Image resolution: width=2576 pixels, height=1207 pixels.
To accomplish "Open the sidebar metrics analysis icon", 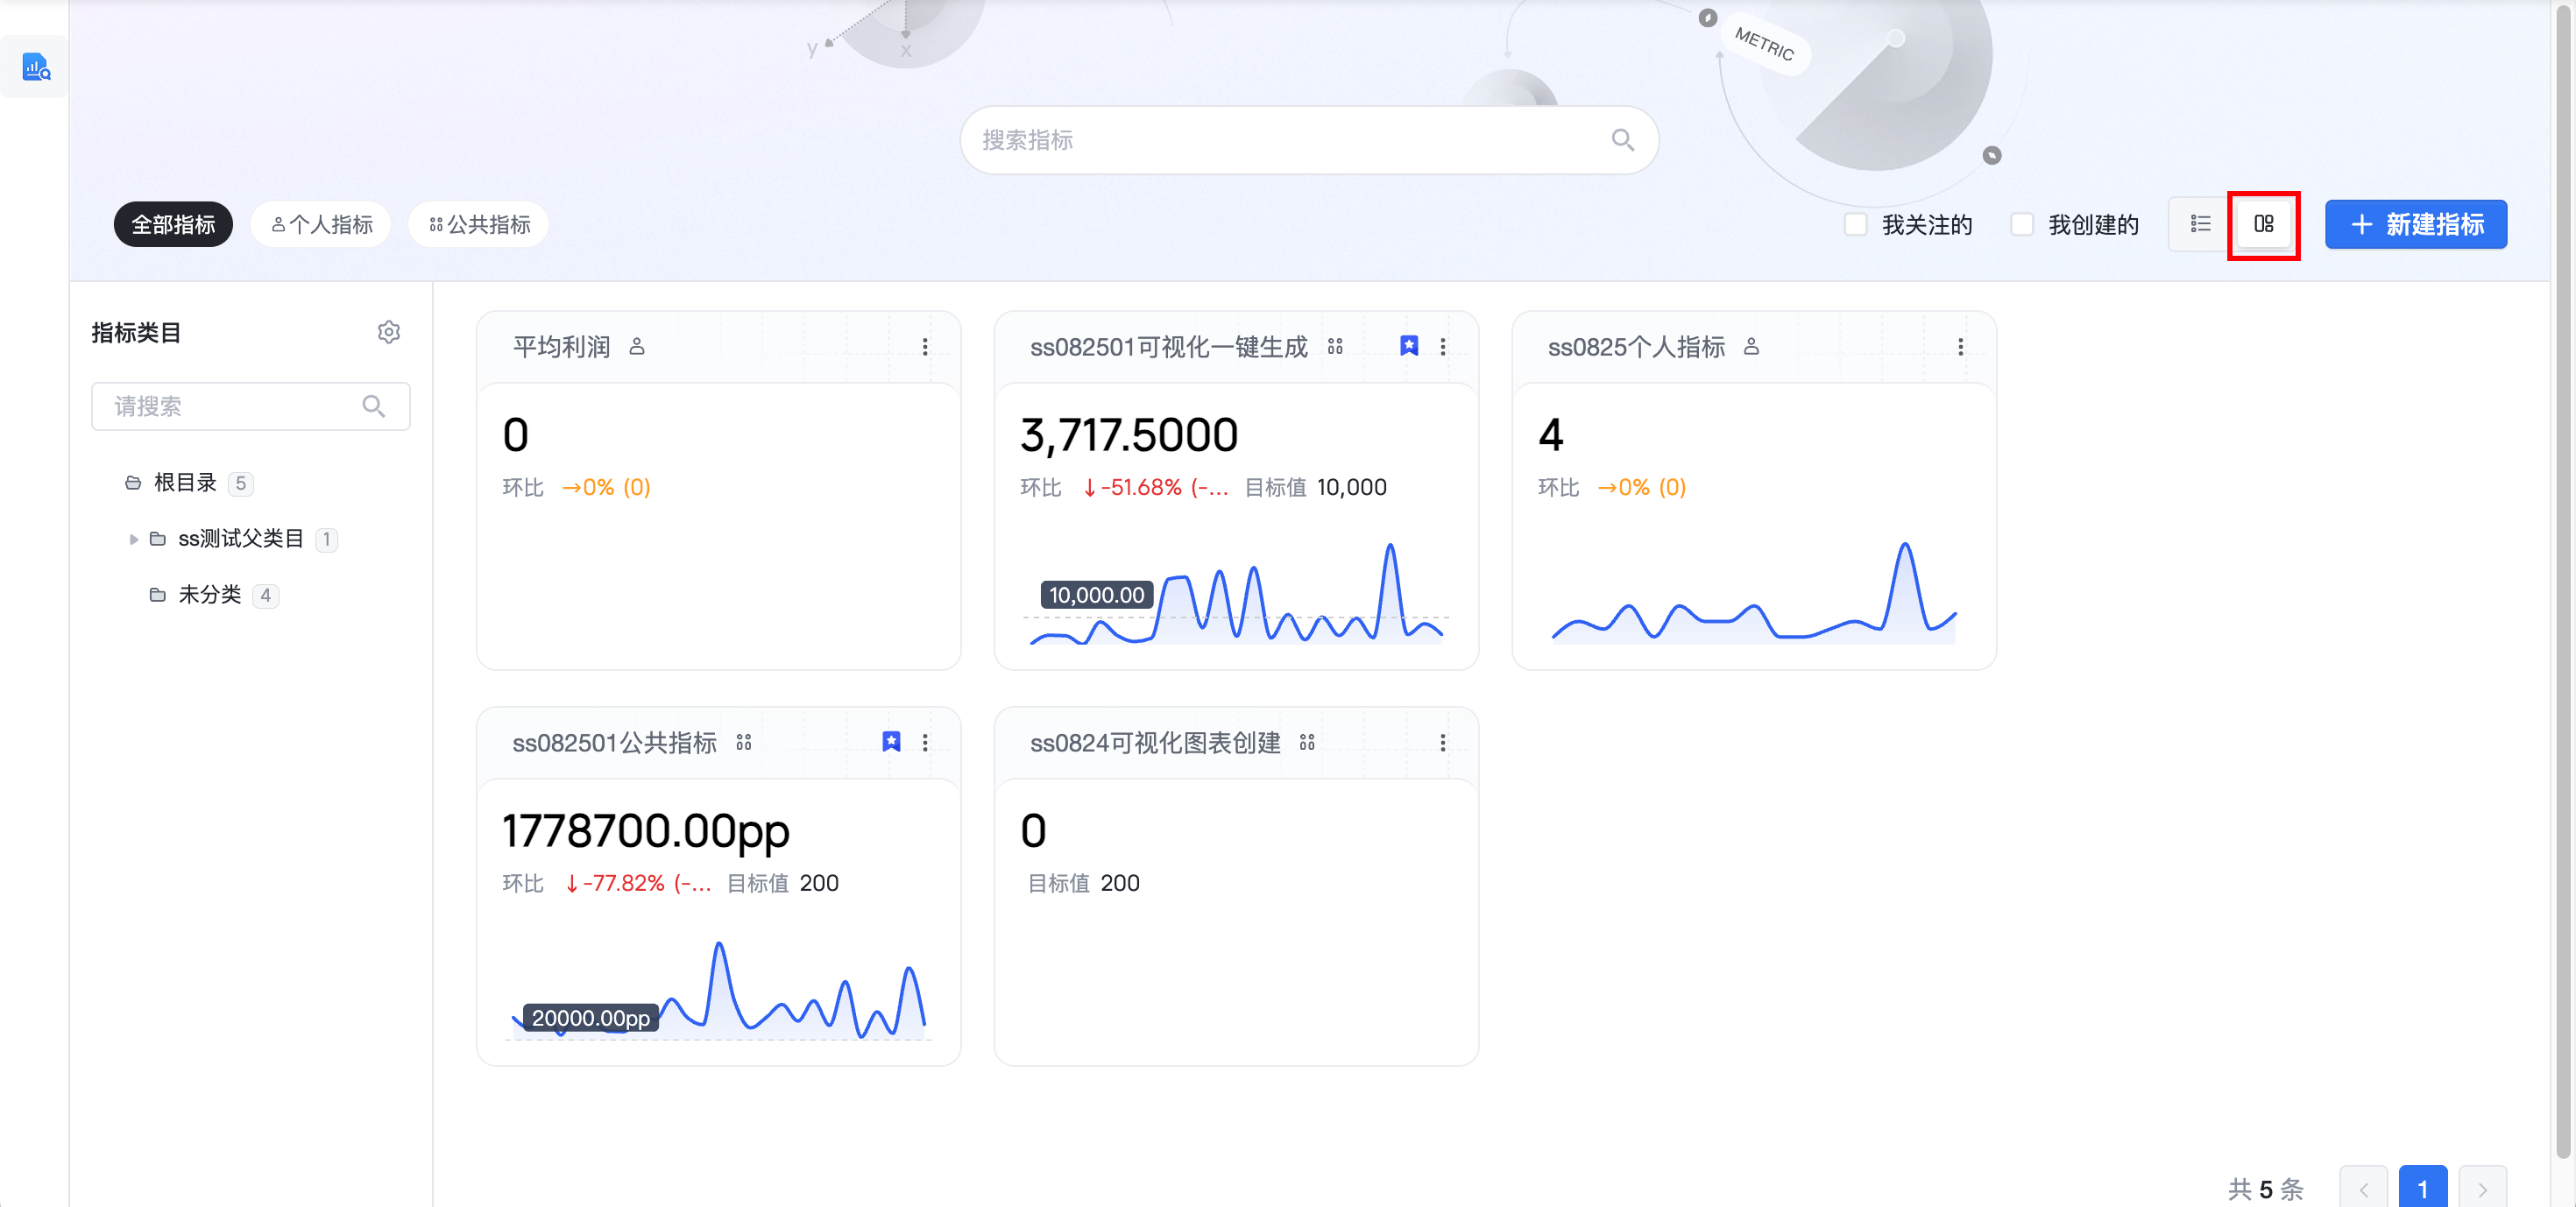I will (x=36, y=67).
